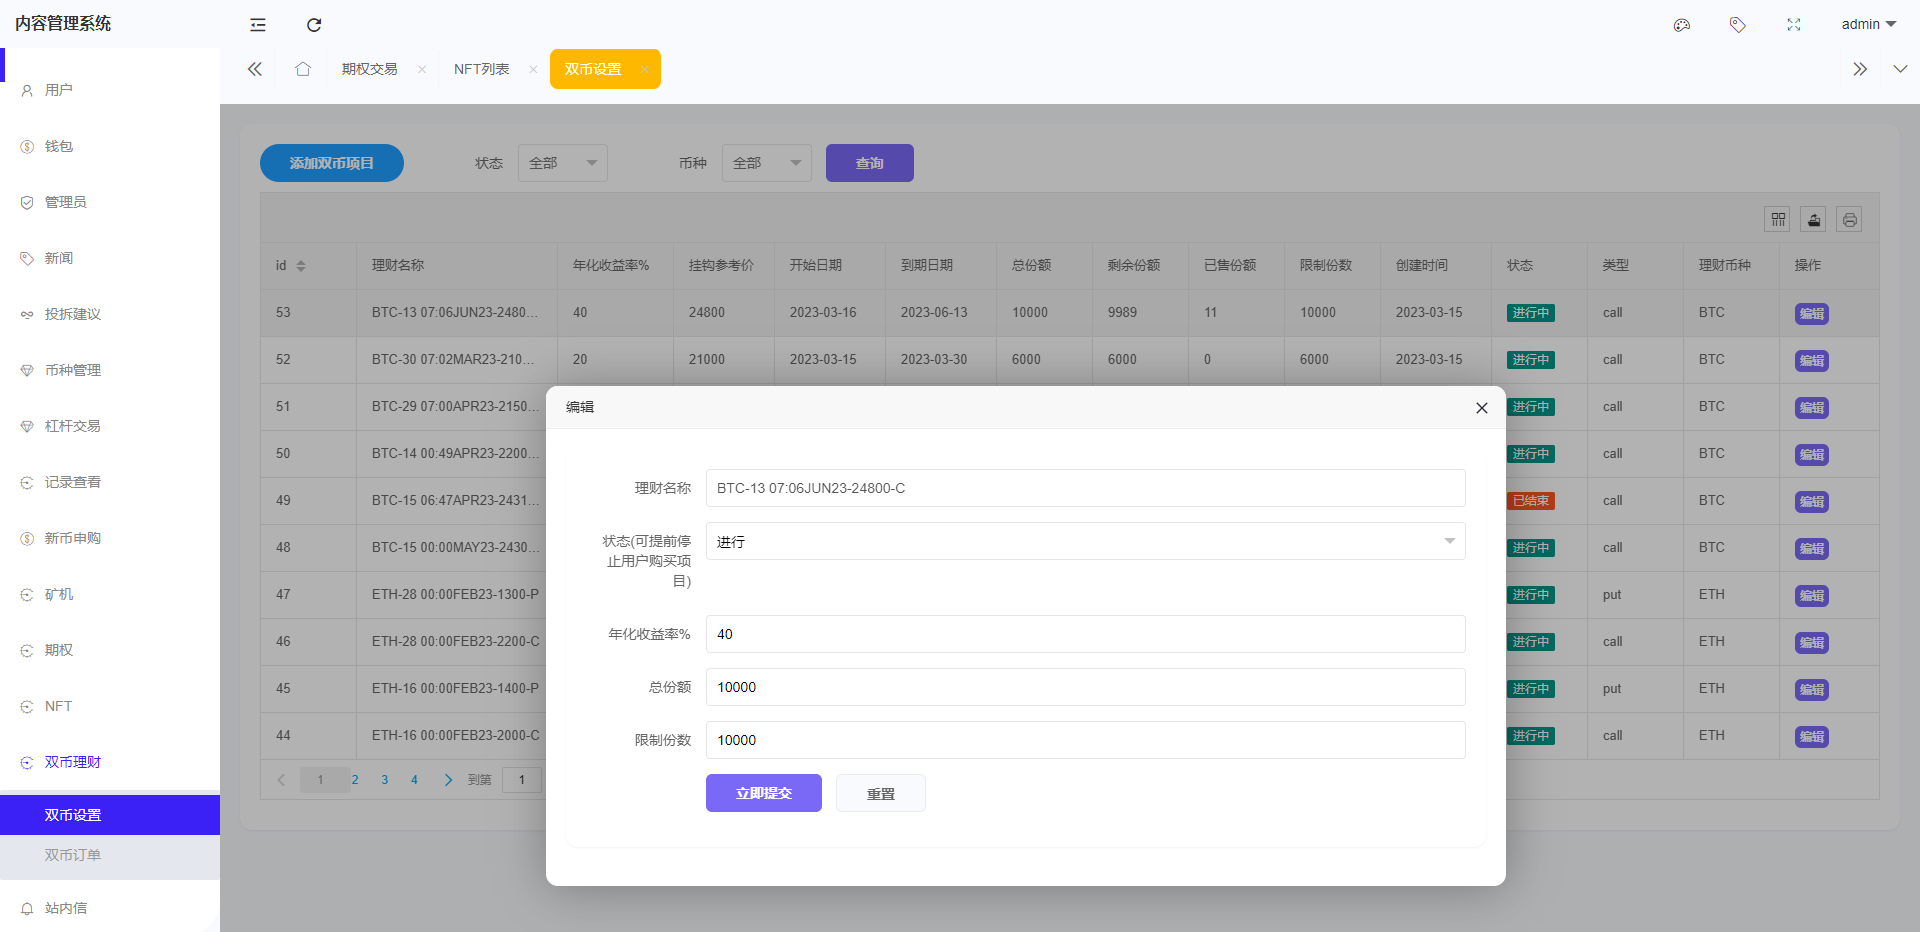
Task: Open the status dropdown in edit dialog
Action: click(1085, 541)
